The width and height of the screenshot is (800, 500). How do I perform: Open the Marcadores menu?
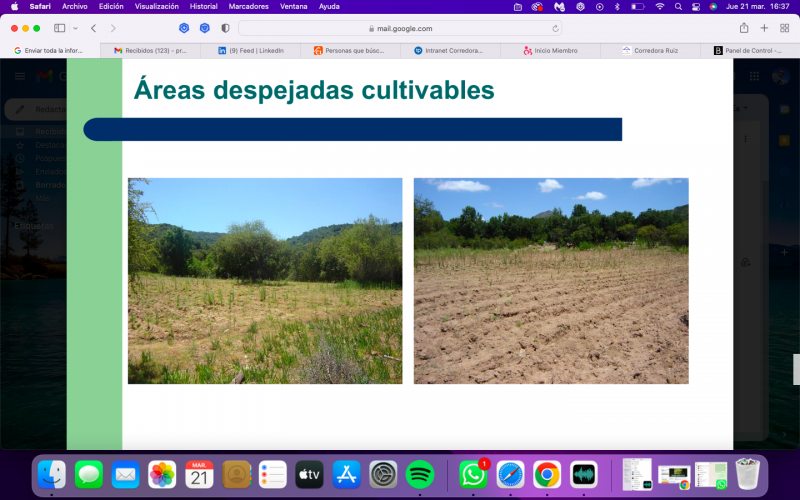coord(248,7)
